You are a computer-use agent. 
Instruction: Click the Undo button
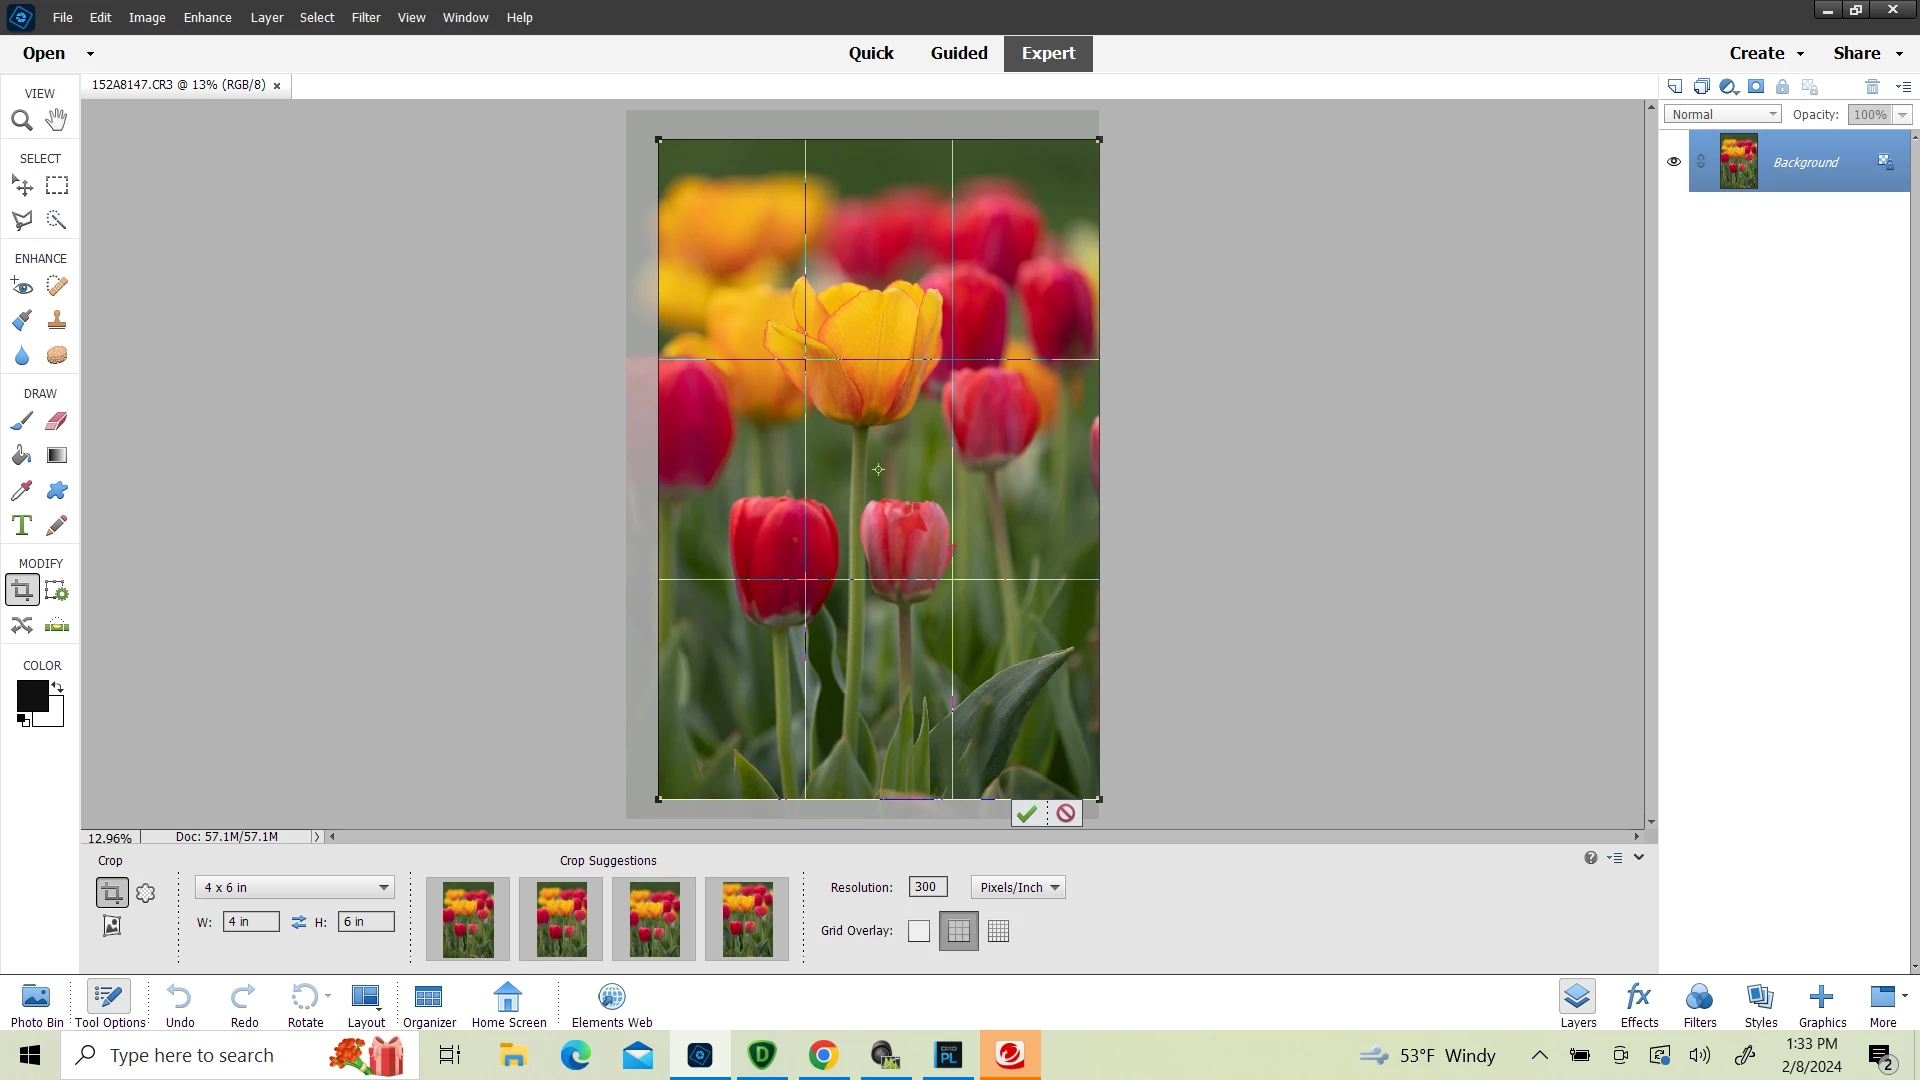coord(180,1004)
